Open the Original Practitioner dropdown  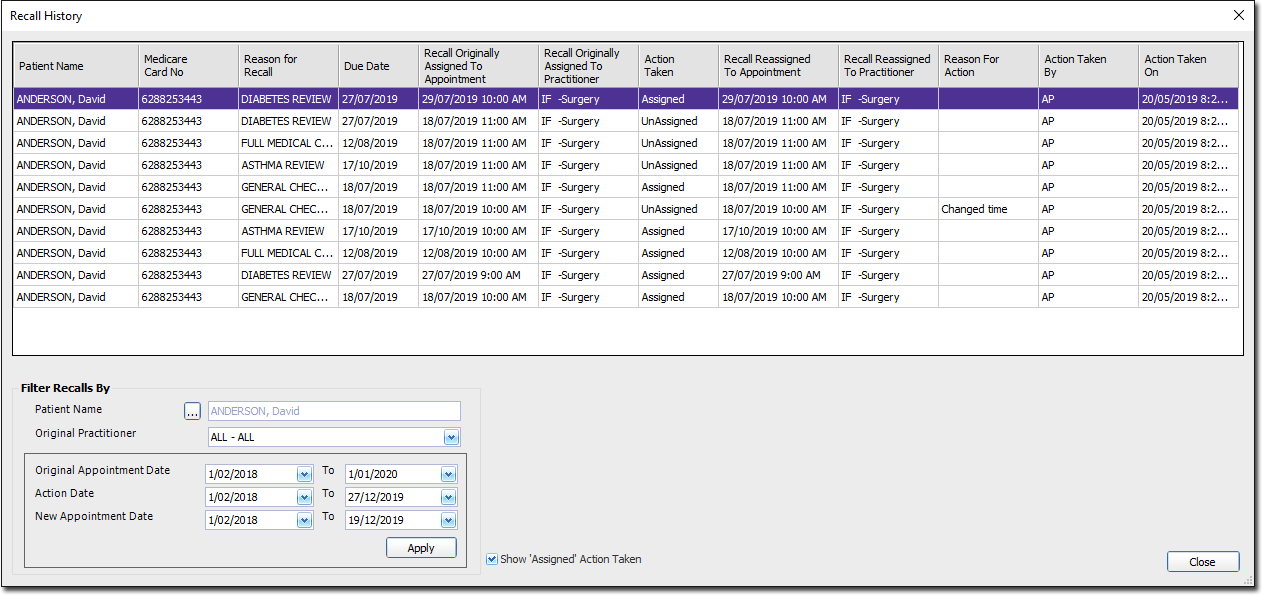coord(451,437)
